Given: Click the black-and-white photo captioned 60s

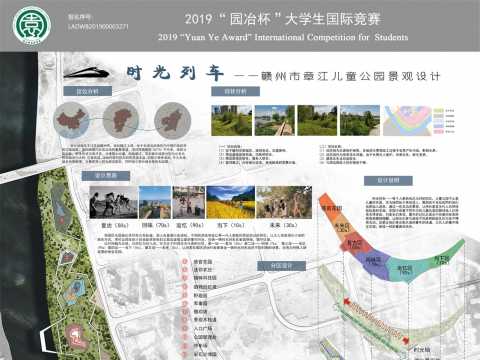Looking at the screenshot, I should (113, 202).
